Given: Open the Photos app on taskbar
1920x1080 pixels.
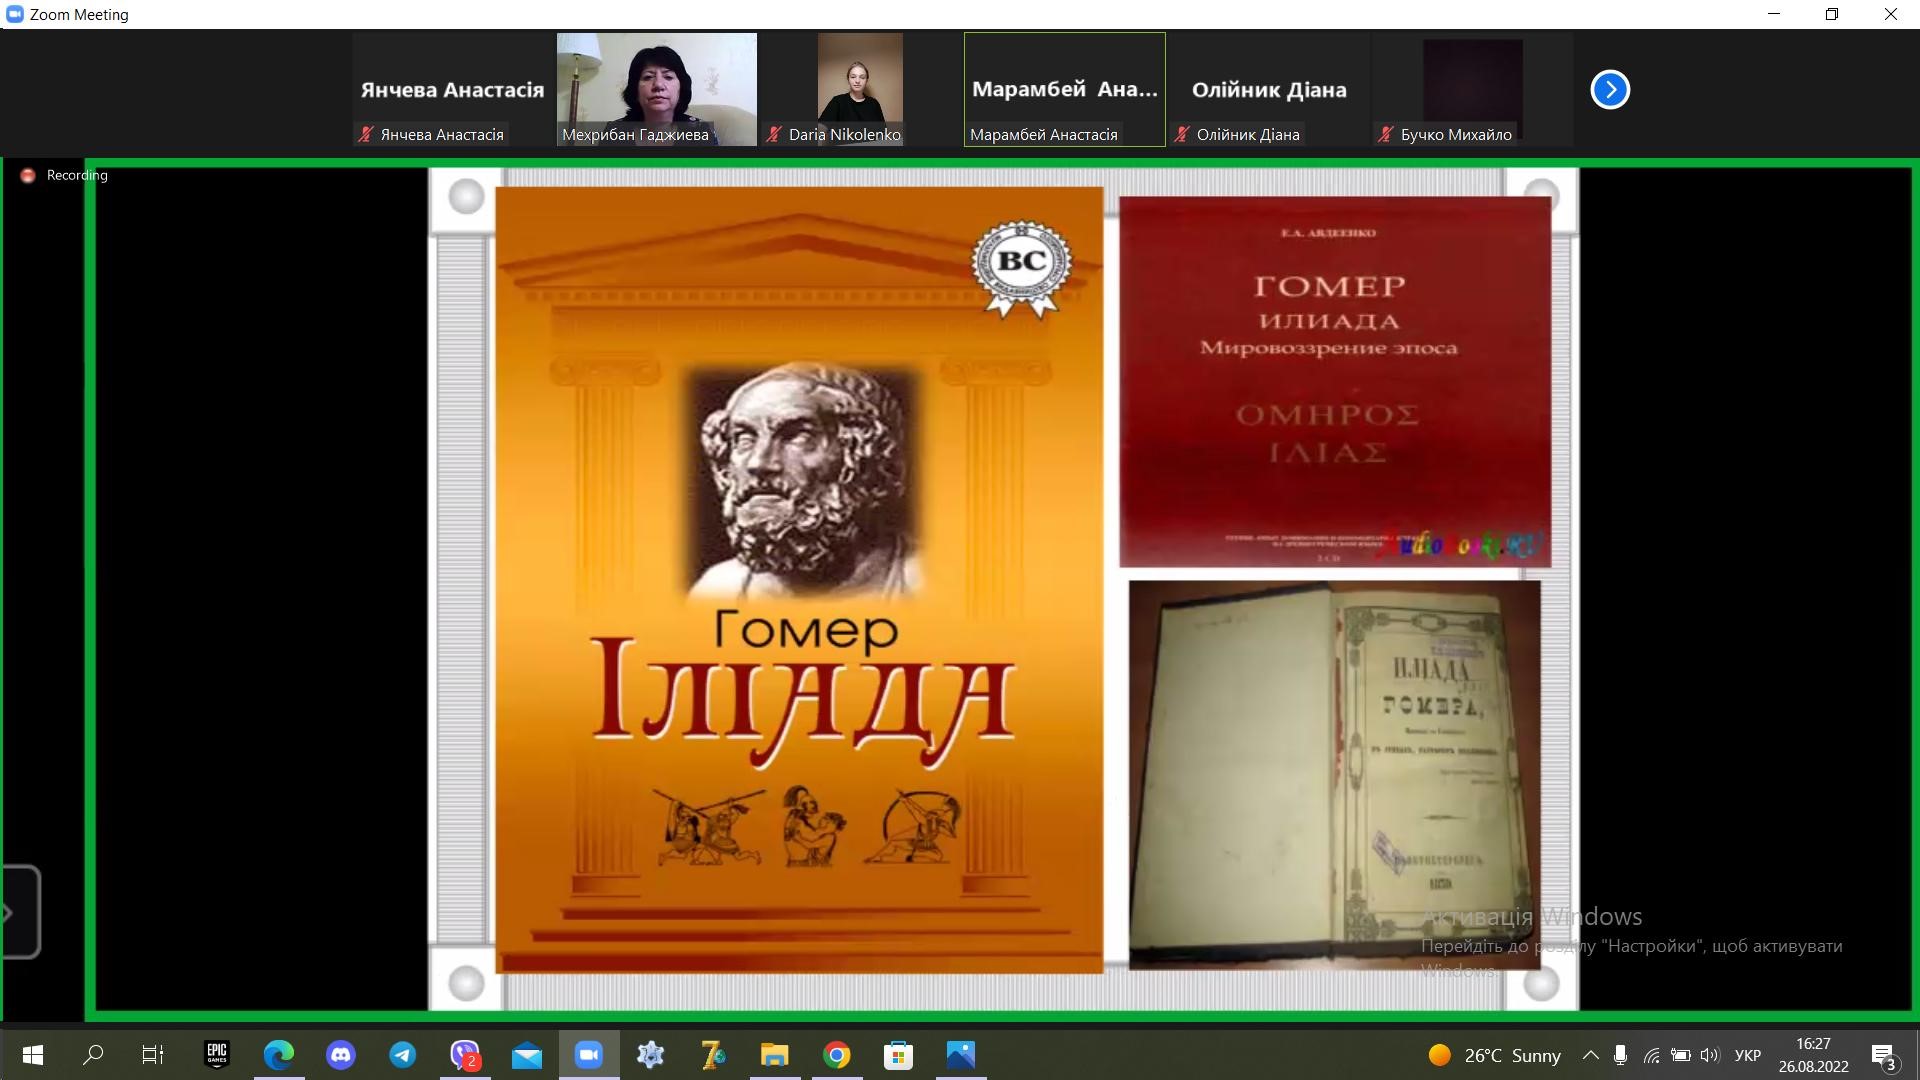Looking at the screenshot, I should (961, 1054).
